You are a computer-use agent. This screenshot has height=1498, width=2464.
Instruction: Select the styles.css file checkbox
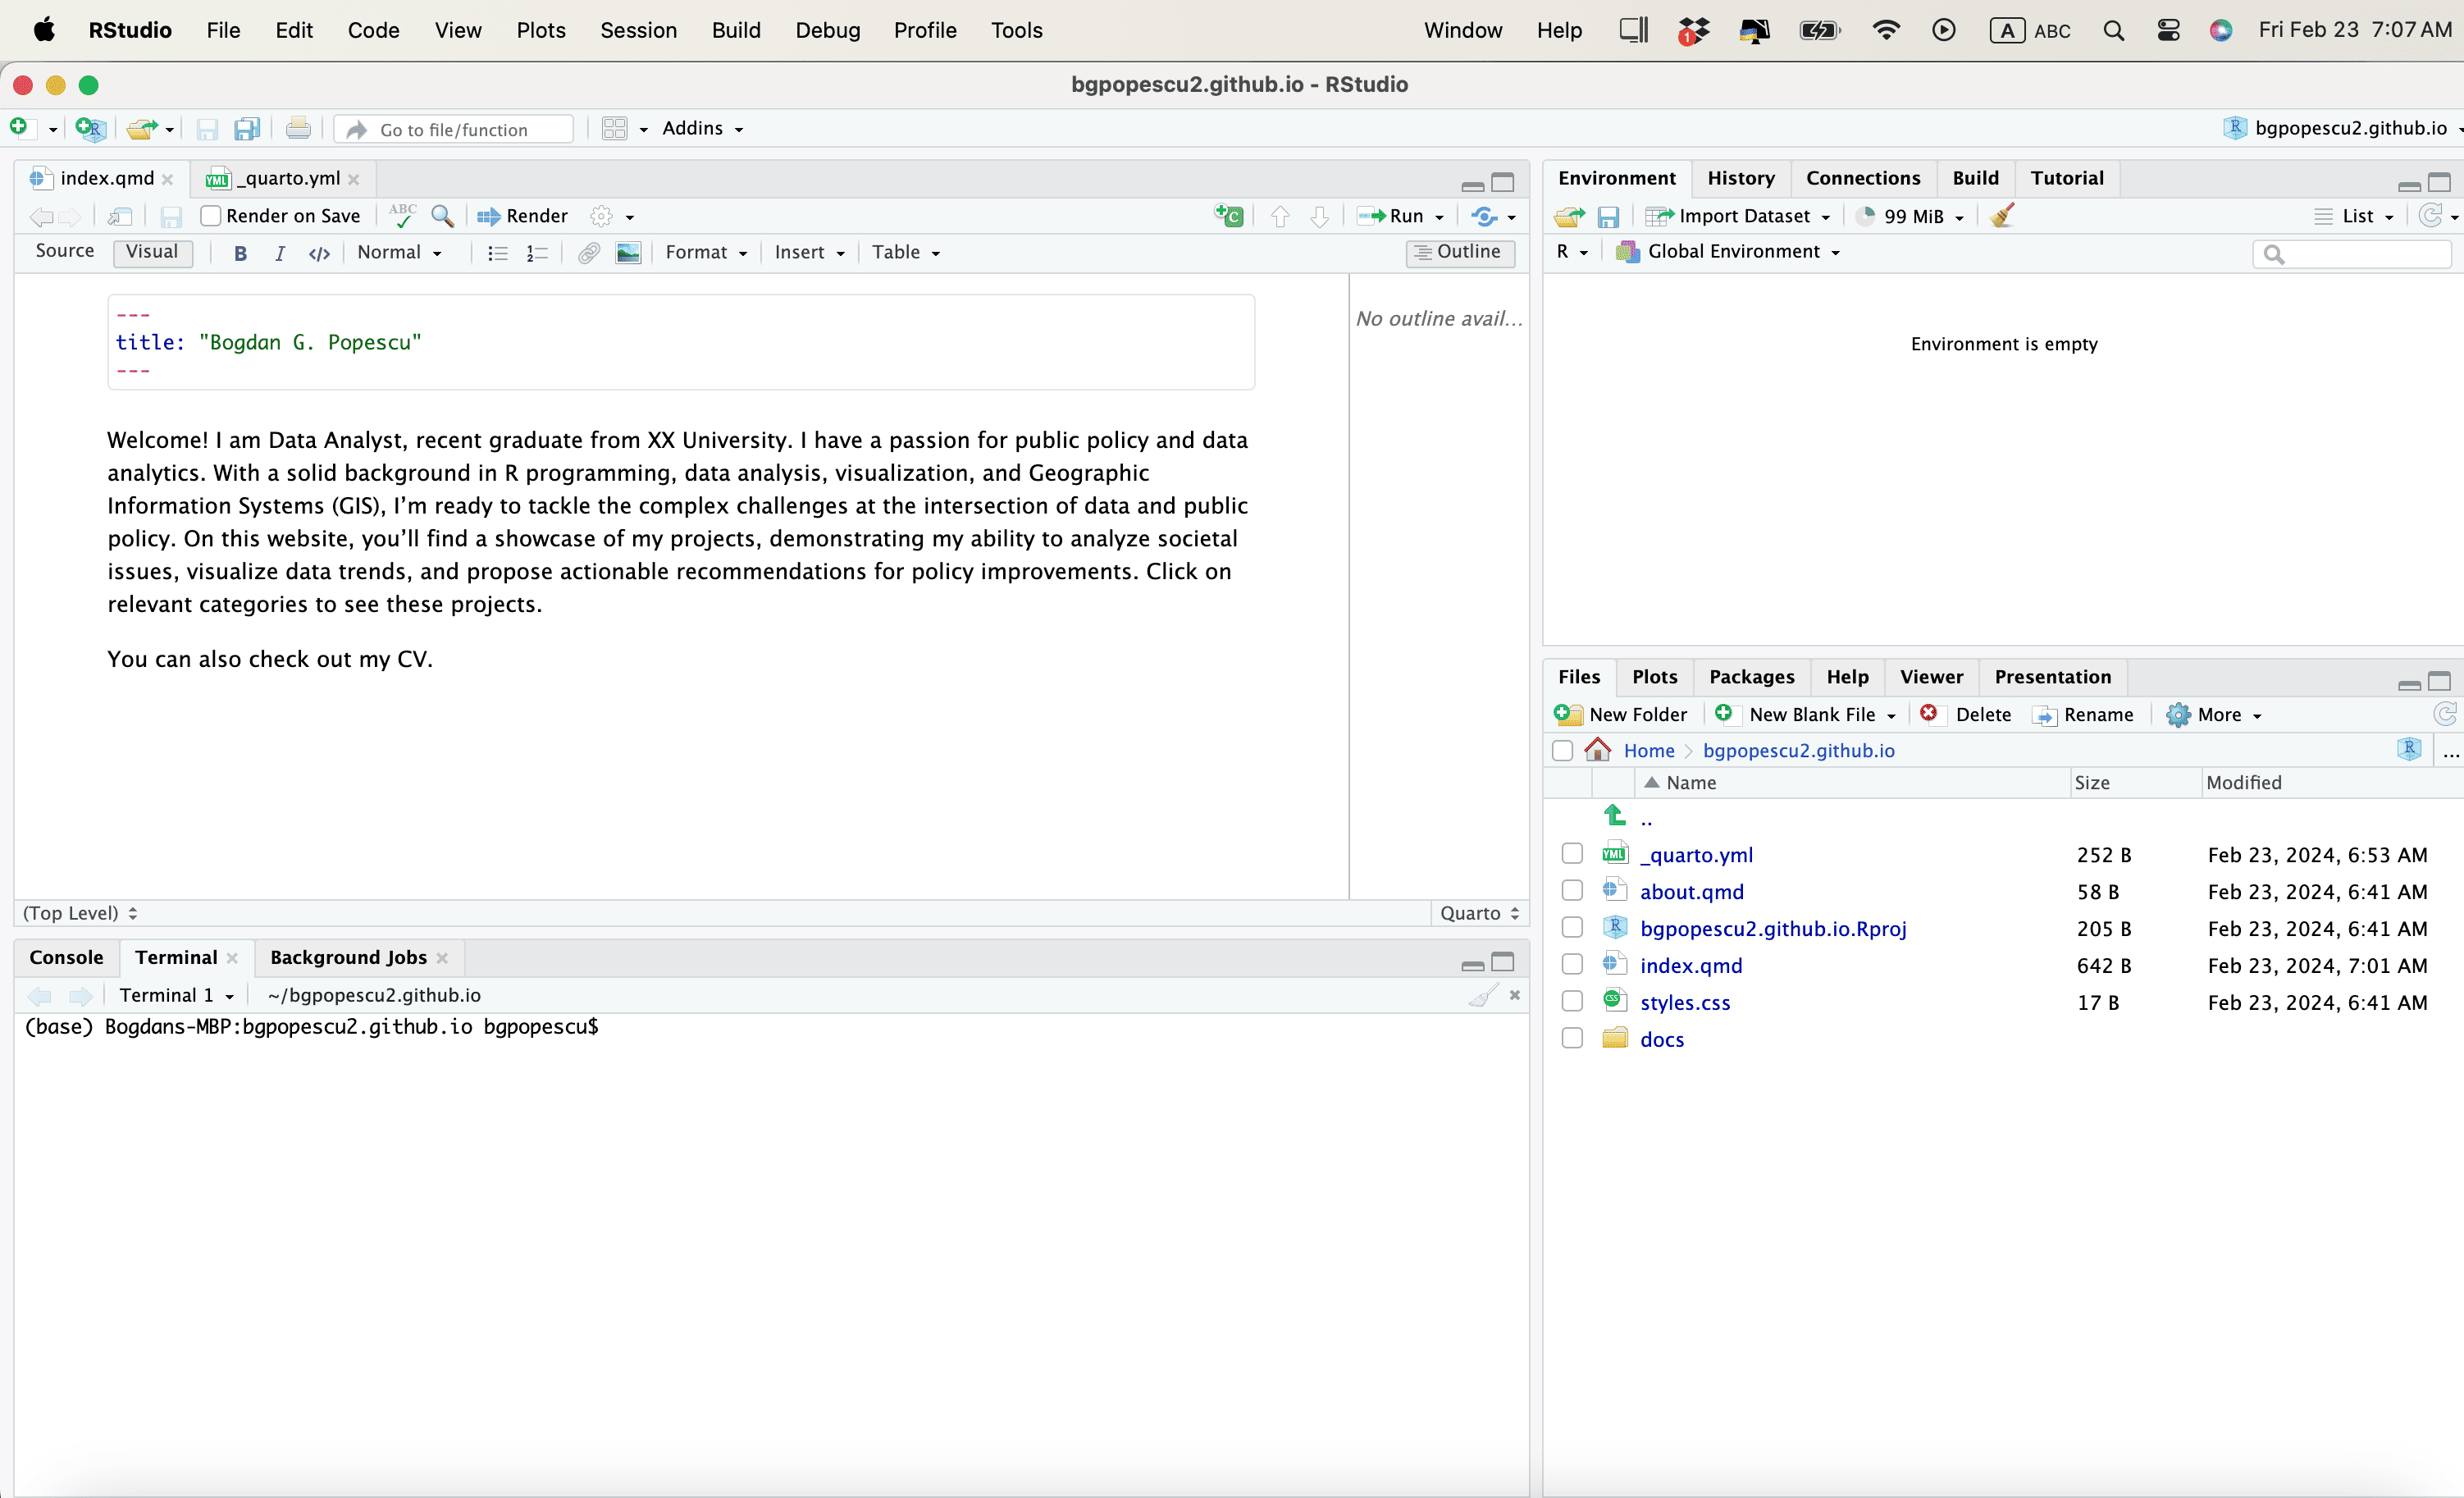pyautogui.click(x=1572, y=1001)
